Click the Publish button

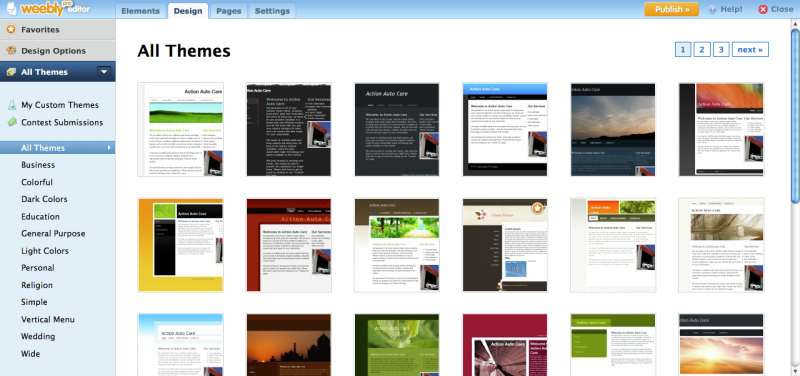click(x=671, y=9)
